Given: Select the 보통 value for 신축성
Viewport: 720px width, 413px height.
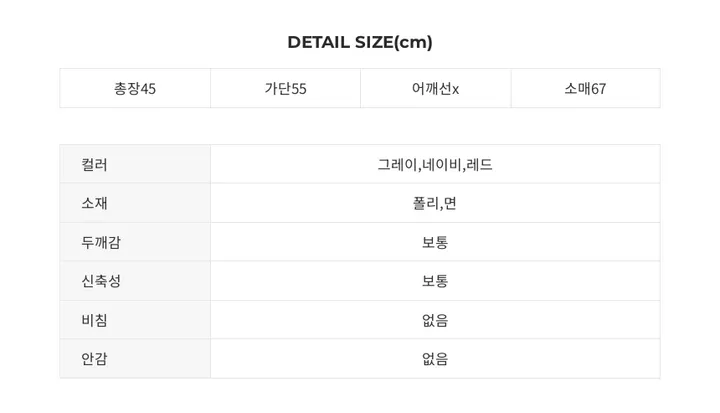Looking at the screenshot, I should coord(435,281).
